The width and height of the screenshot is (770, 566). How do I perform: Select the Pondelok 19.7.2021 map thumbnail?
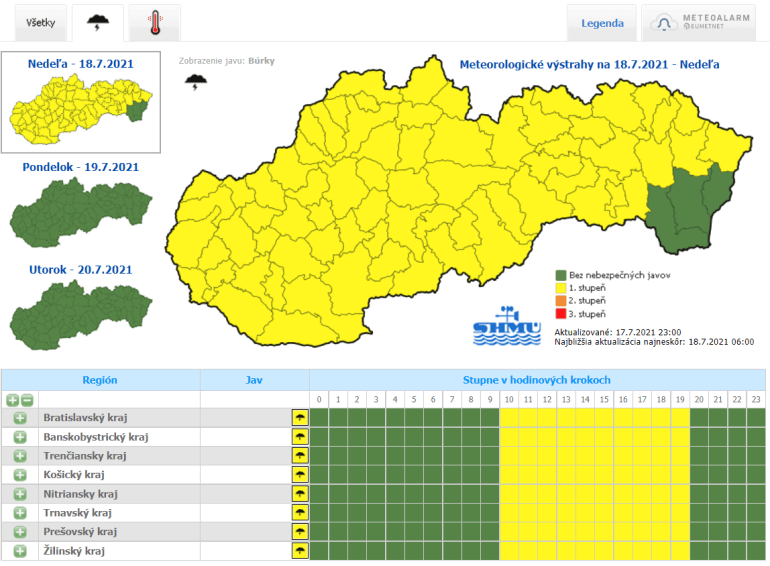(x=81, y=212)
